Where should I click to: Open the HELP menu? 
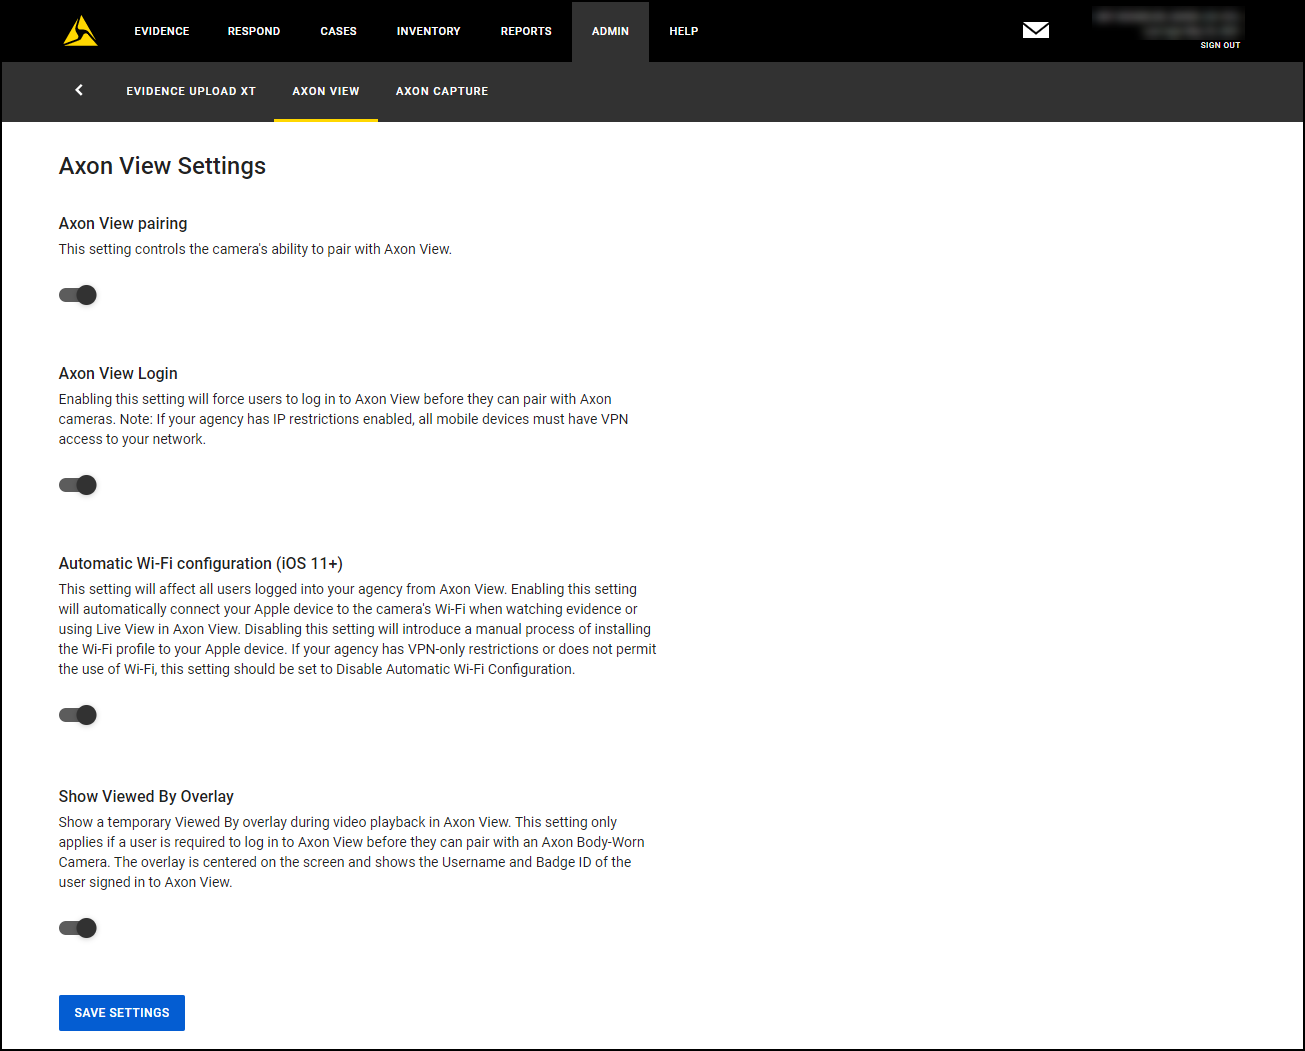coord(683,30)
